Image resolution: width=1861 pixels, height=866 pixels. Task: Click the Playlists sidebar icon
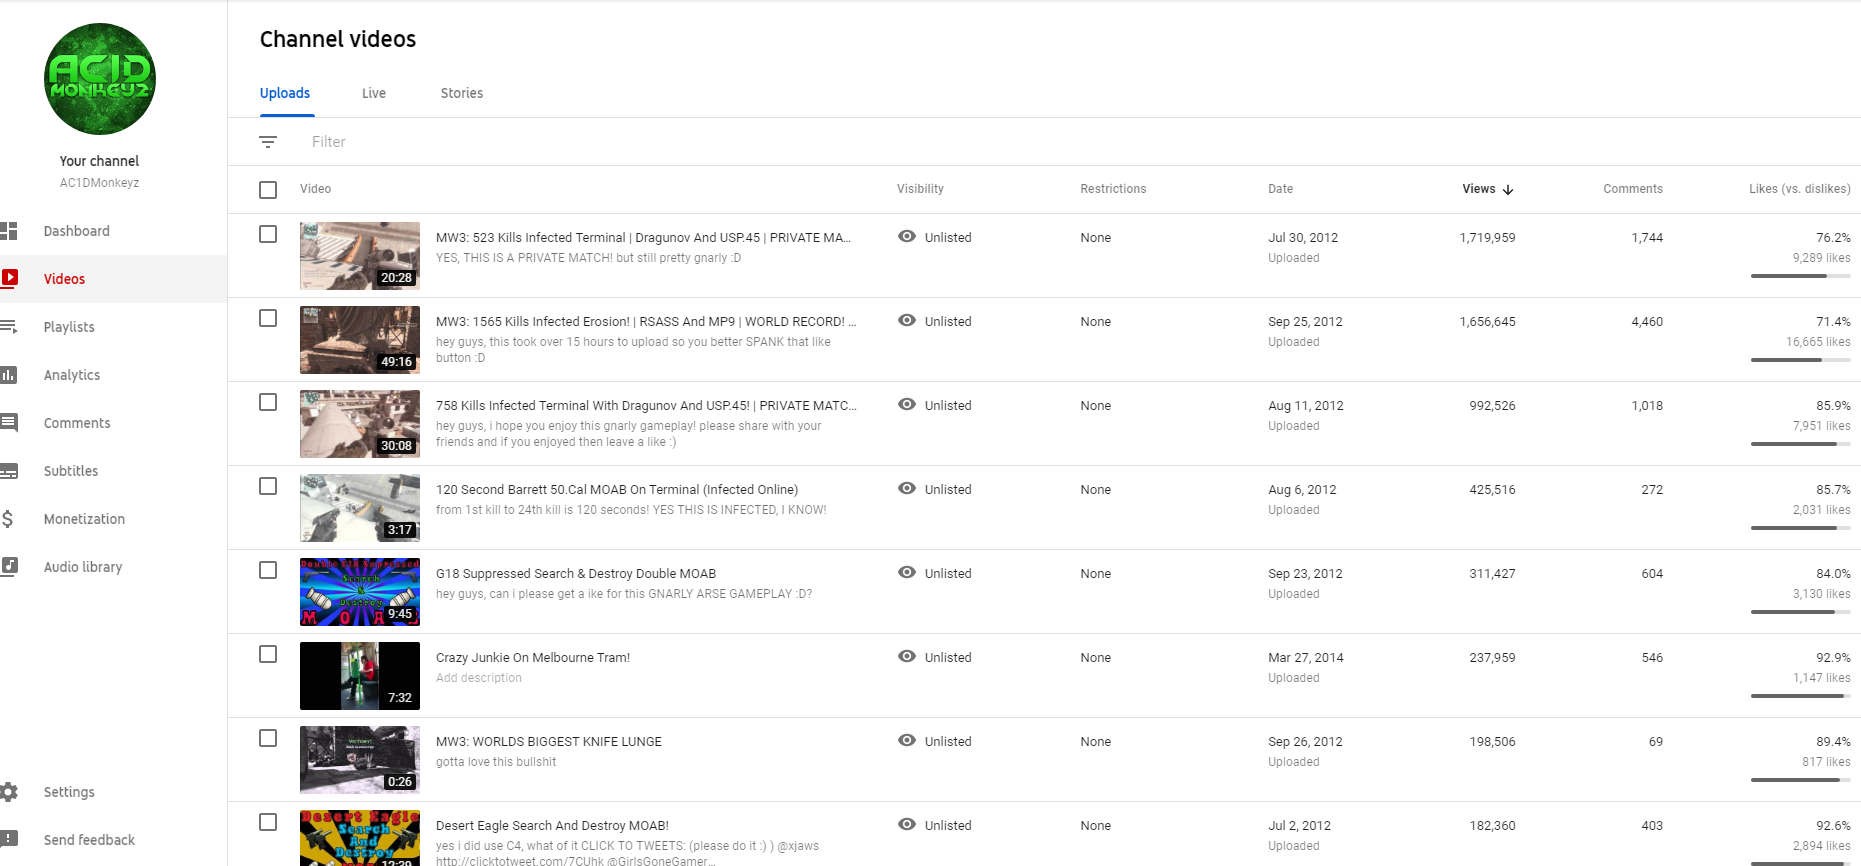9,327
